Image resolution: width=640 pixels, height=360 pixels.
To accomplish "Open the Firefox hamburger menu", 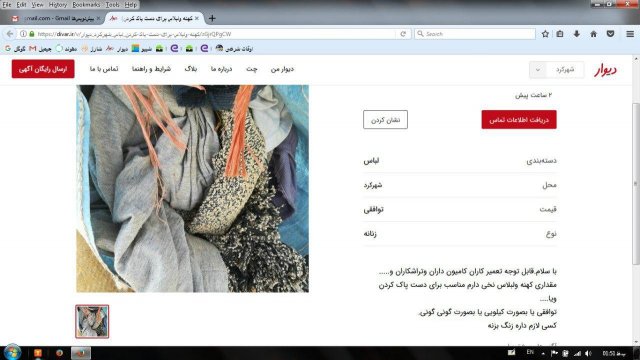I will click(x=630, y=34).
